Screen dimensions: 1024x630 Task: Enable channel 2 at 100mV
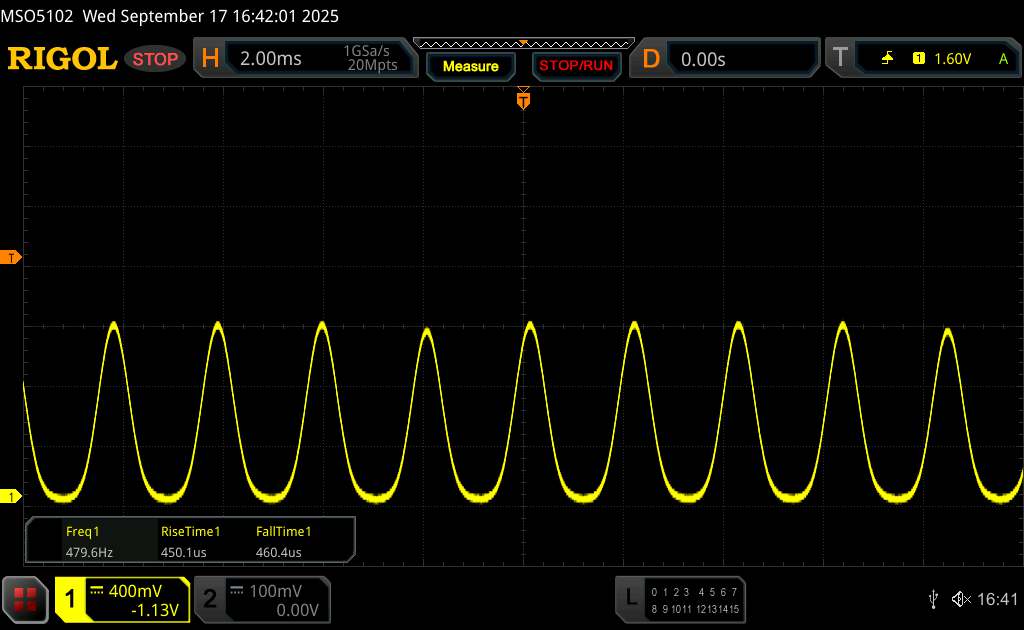tap(260, 599)
